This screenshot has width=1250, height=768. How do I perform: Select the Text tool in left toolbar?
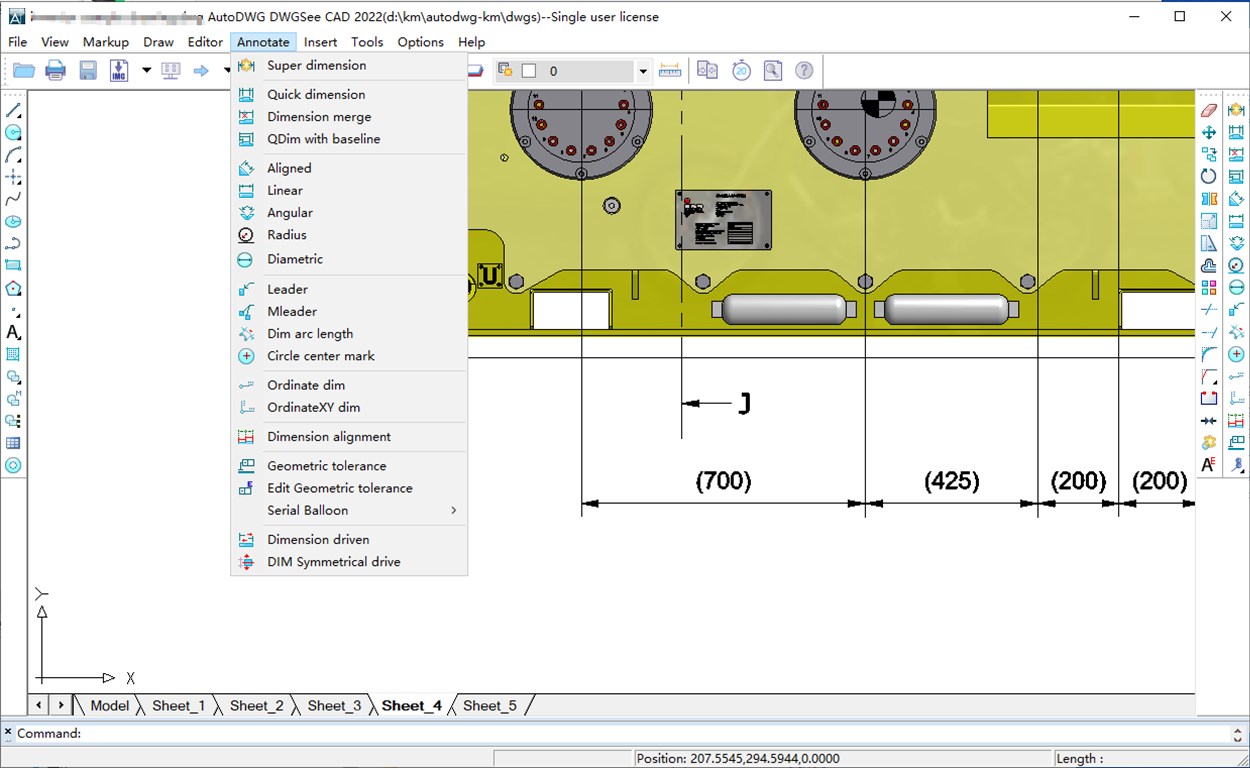[x=14, y=332]
